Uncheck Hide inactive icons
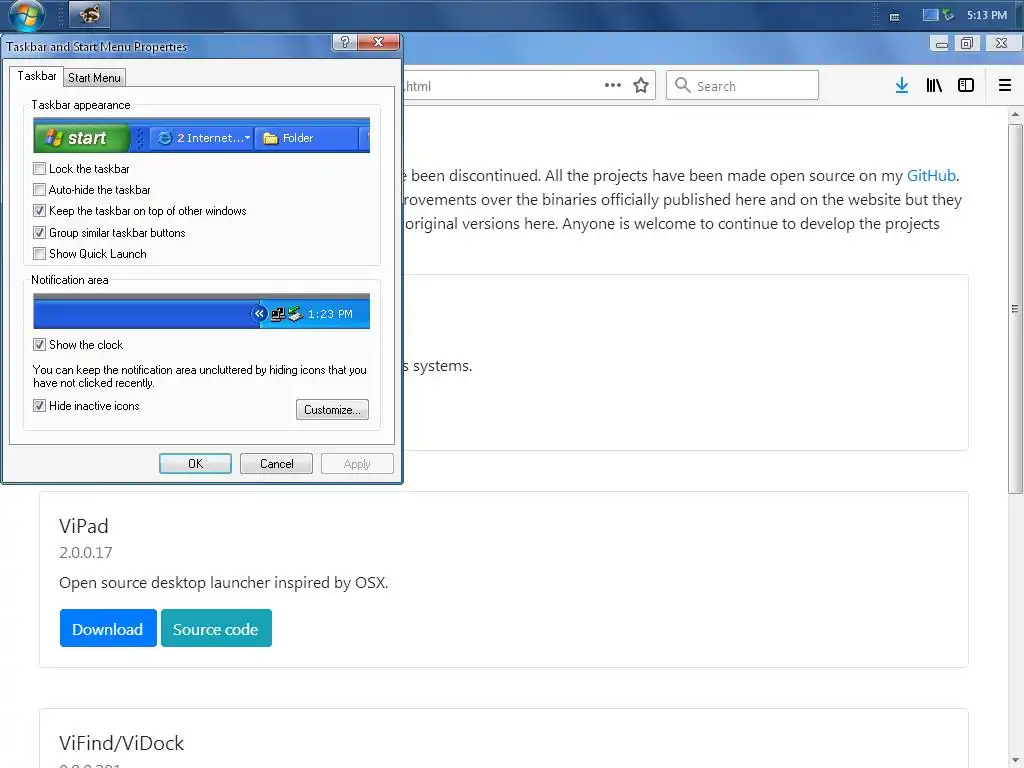Viewport: 1024px width, 768px height. coord(39,406)
